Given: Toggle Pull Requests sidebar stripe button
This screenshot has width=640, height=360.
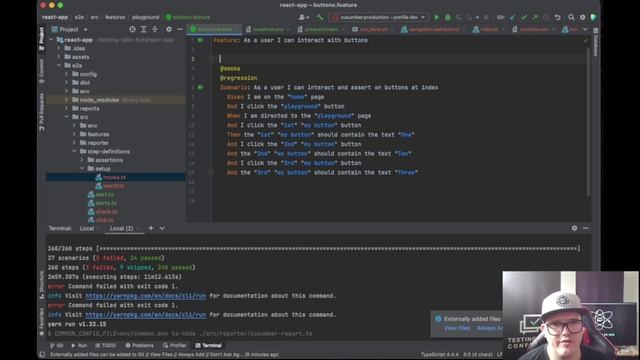Looking at the screenshot, I should [x=42, y=112].
